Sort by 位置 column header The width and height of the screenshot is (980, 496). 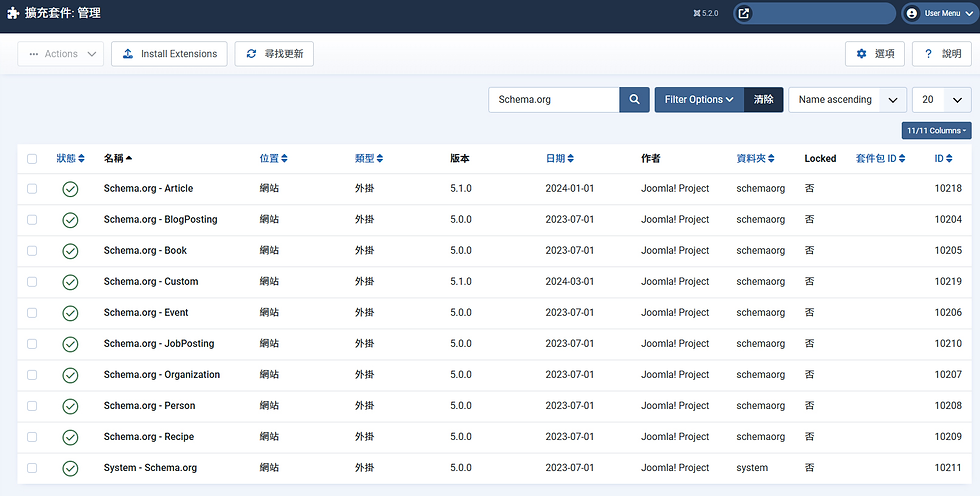[274, 159]
